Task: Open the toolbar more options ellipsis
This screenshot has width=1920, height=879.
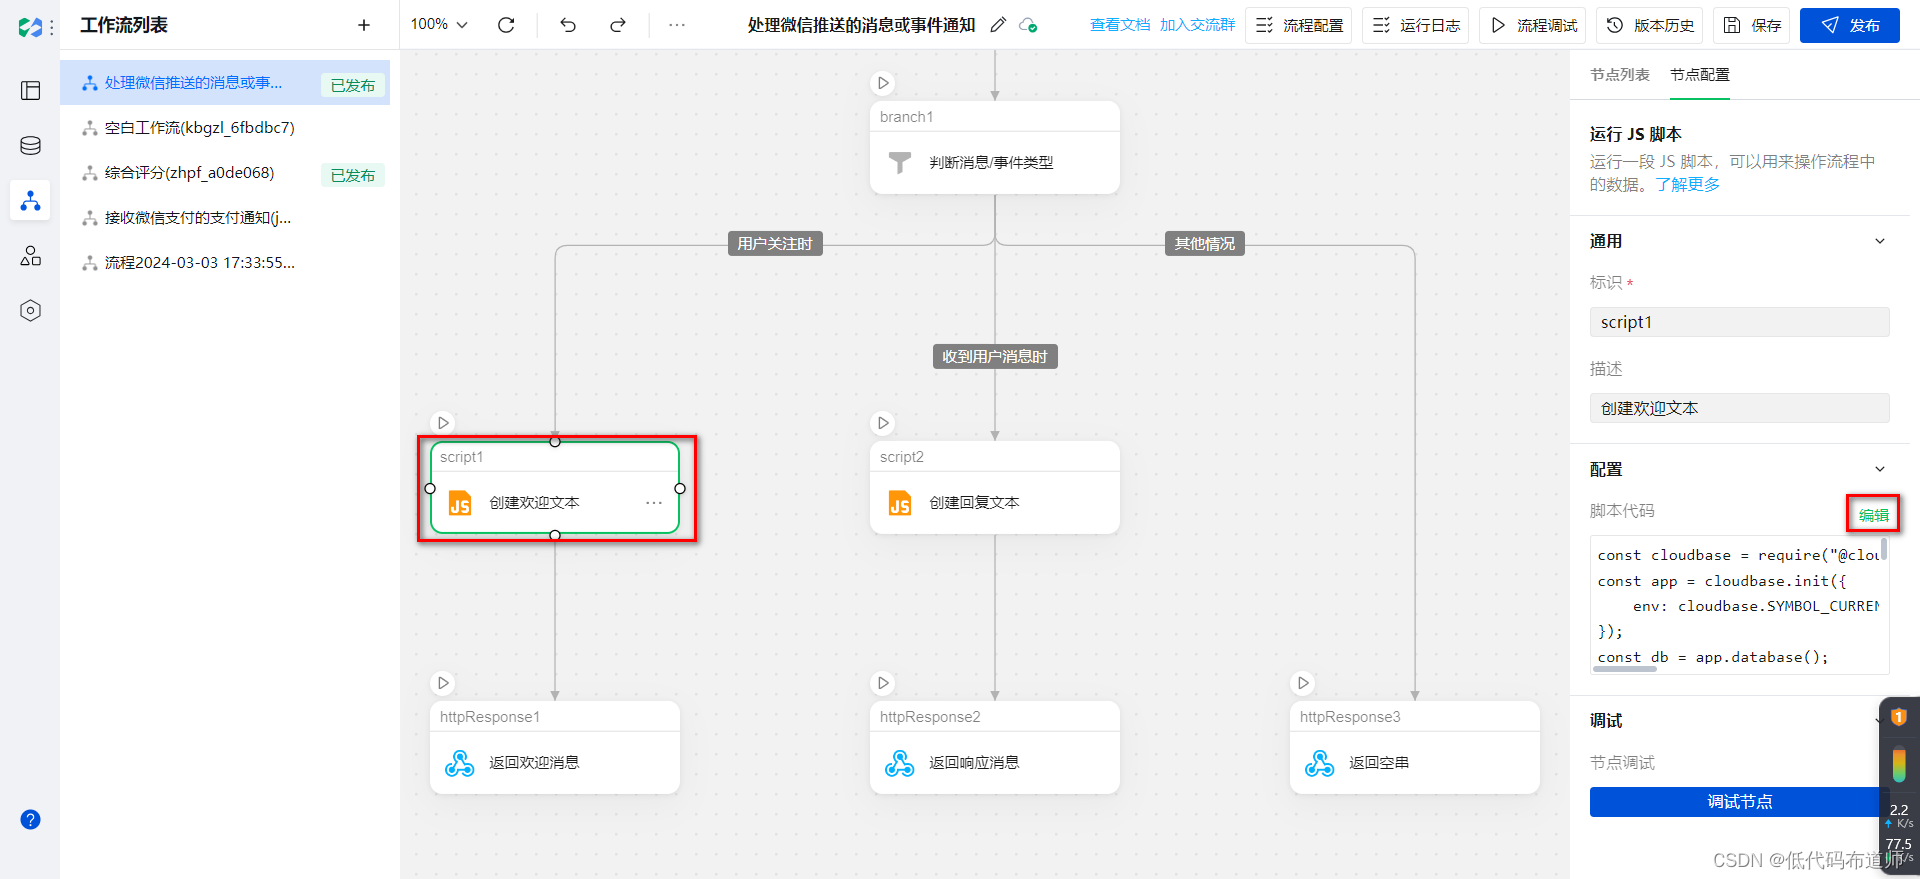Action: coord(677,25)
